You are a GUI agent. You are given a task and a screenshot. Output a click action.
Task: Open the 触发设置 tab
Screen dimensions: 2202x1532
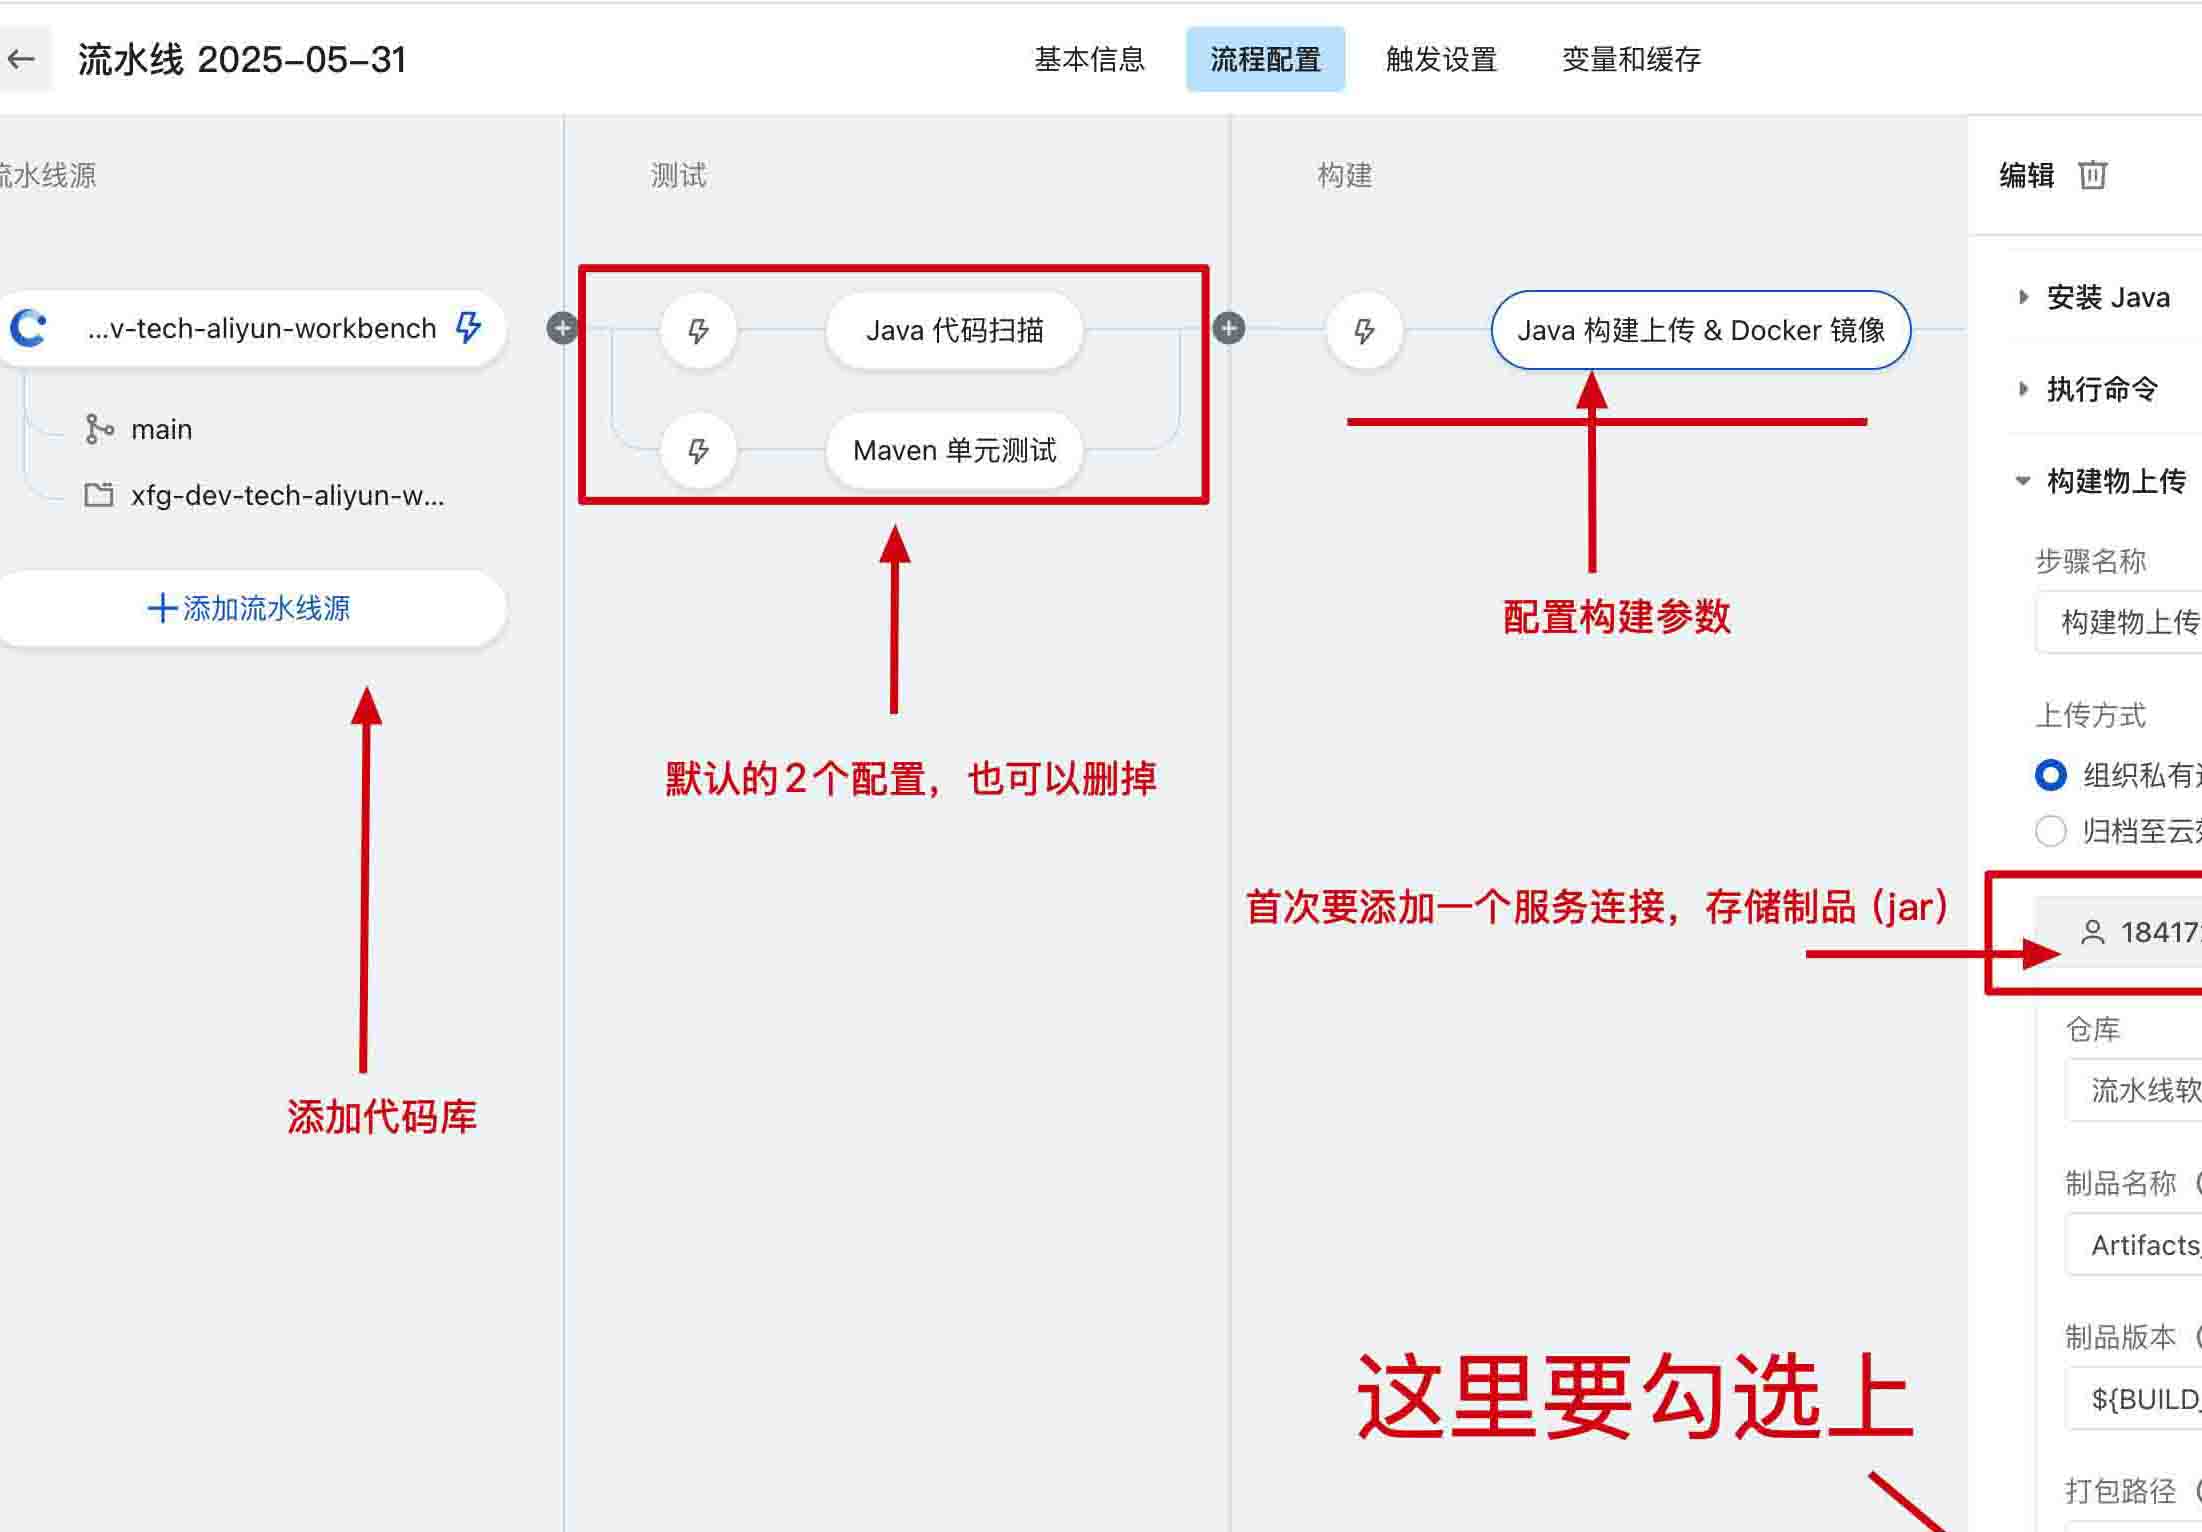pyautogui.click(x=1441, y=60)
